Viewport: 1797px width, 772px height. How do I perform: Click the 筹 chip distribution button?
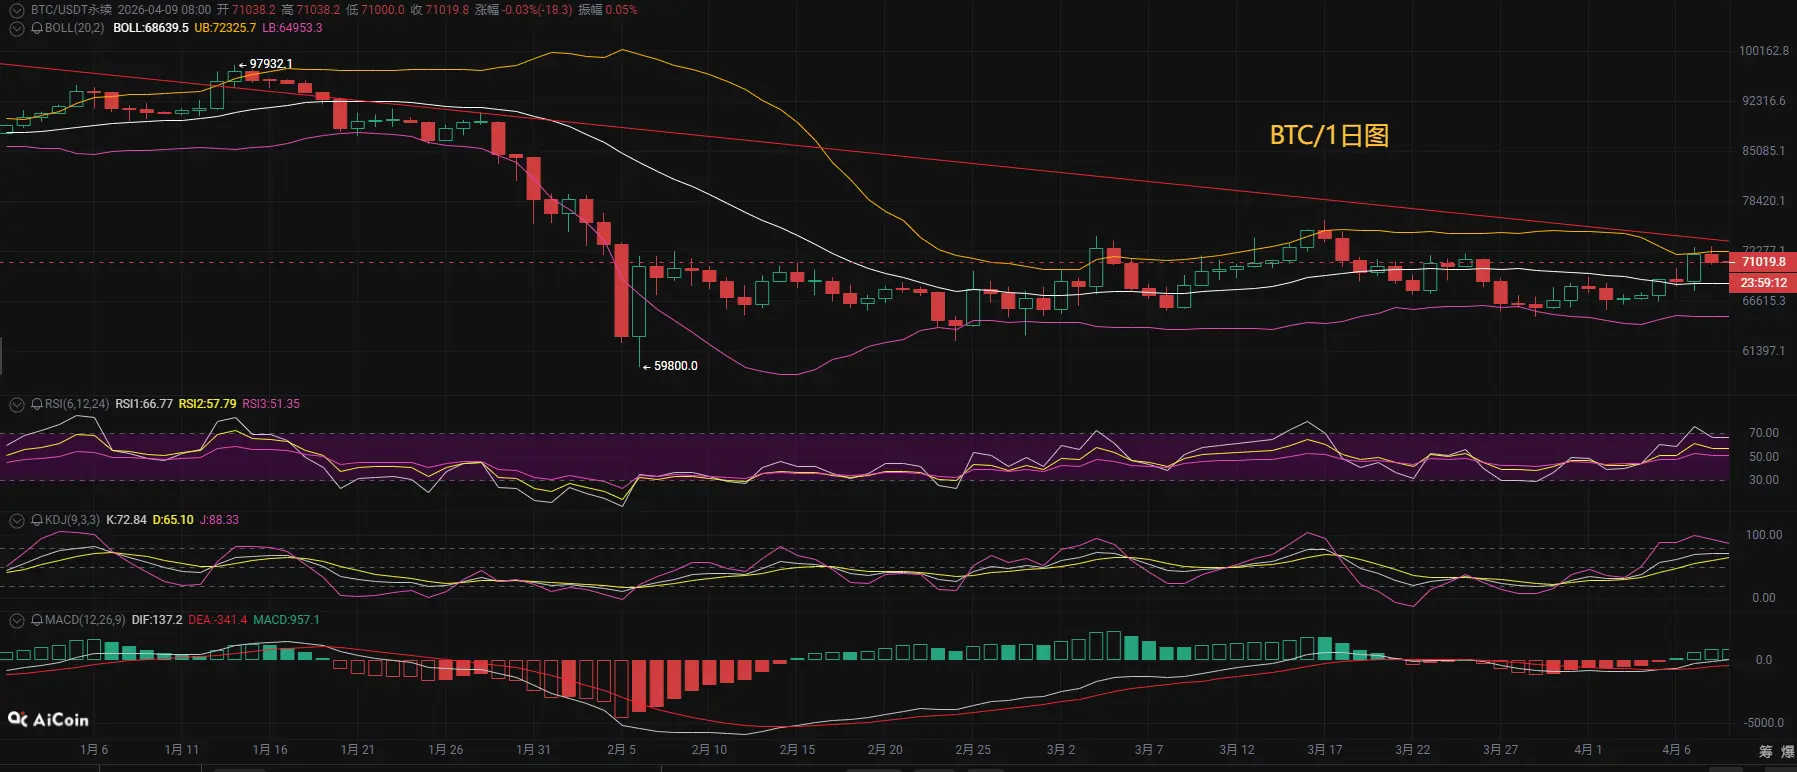click(x=1766, y=751)
